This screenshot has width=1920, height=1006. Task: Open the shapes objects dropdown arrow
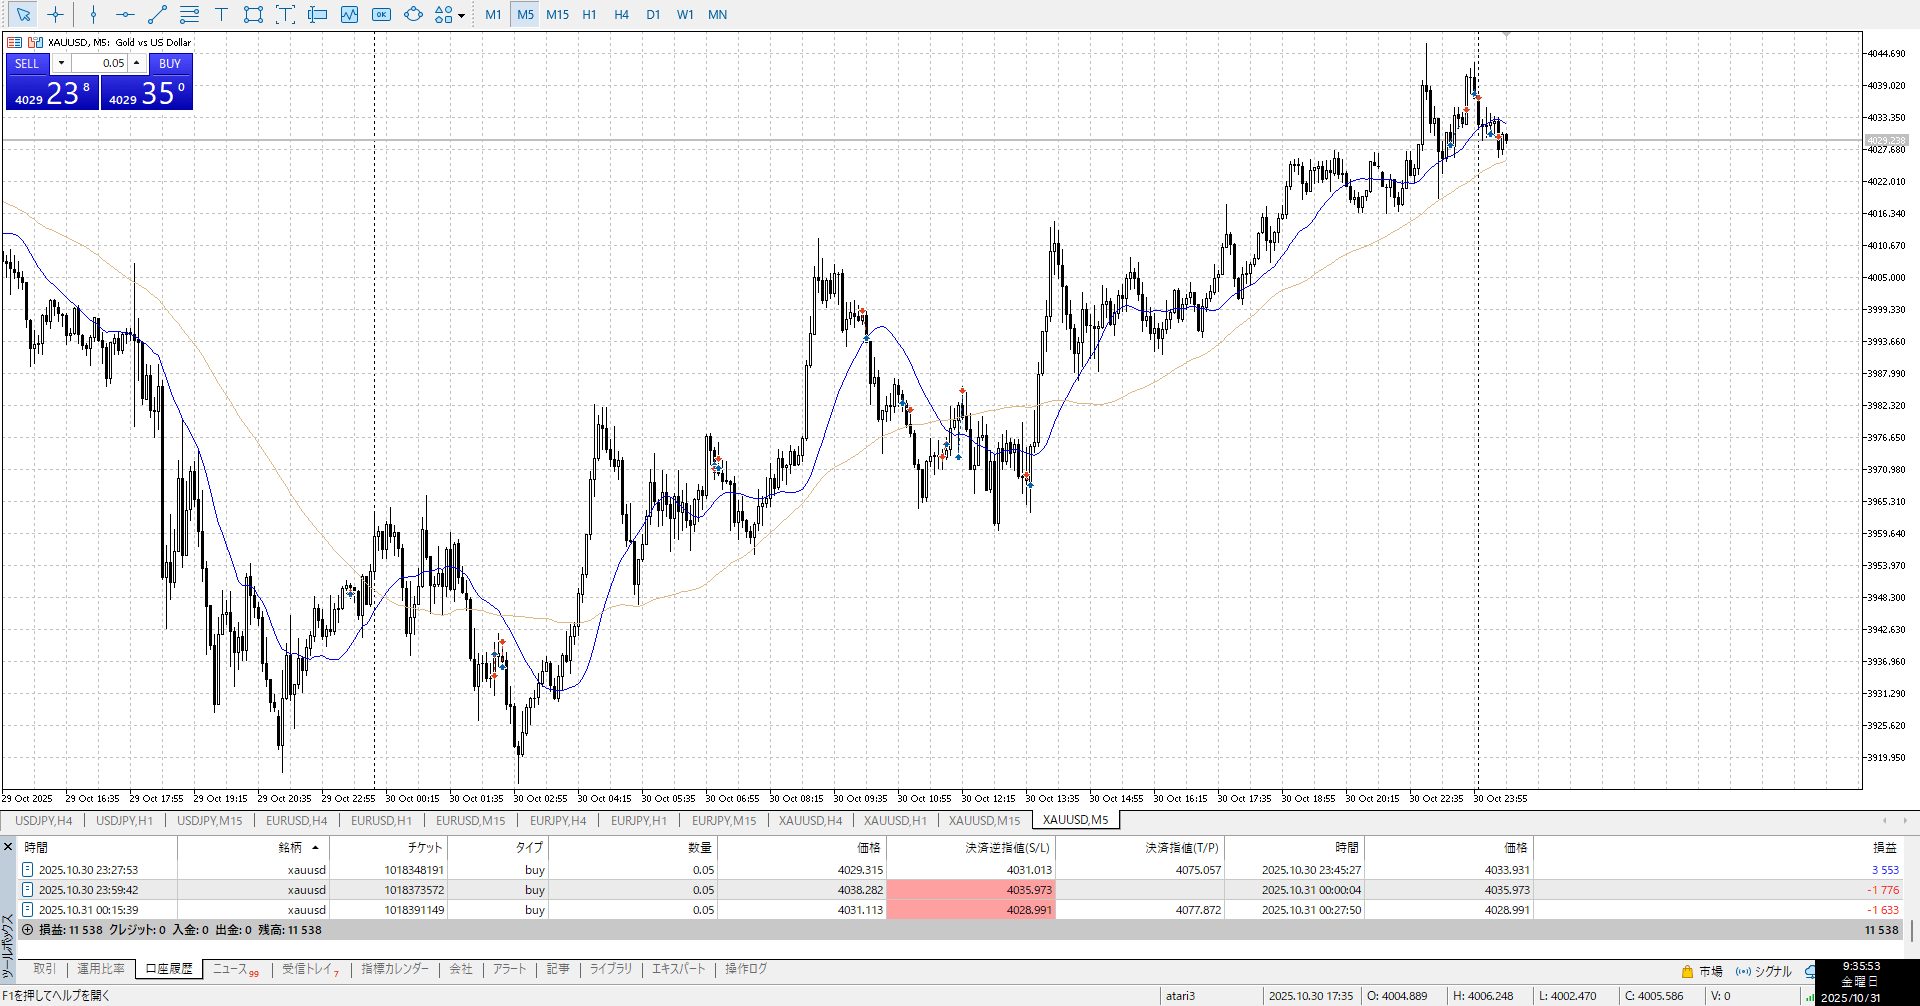coord(461,15)
